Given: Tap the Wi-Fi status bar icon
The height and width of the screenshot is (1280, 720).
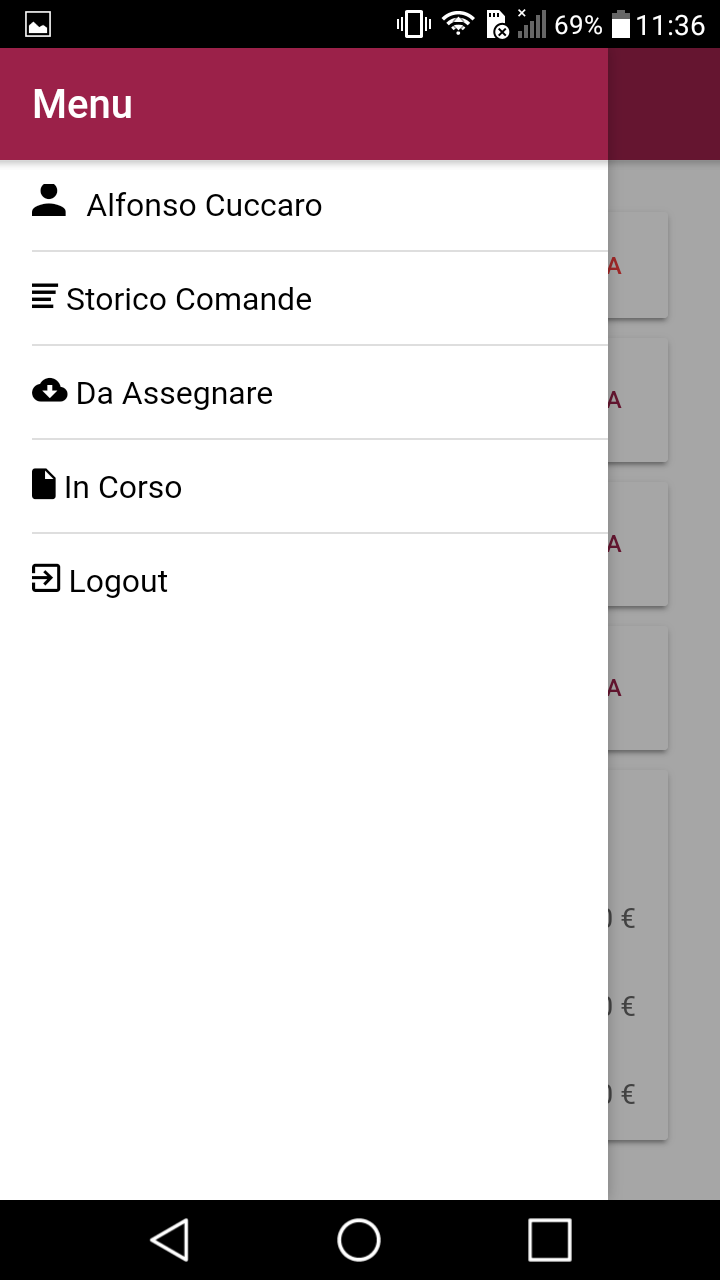Looking at the screenshot, I should pyautogui.click(x=458, y=24).
